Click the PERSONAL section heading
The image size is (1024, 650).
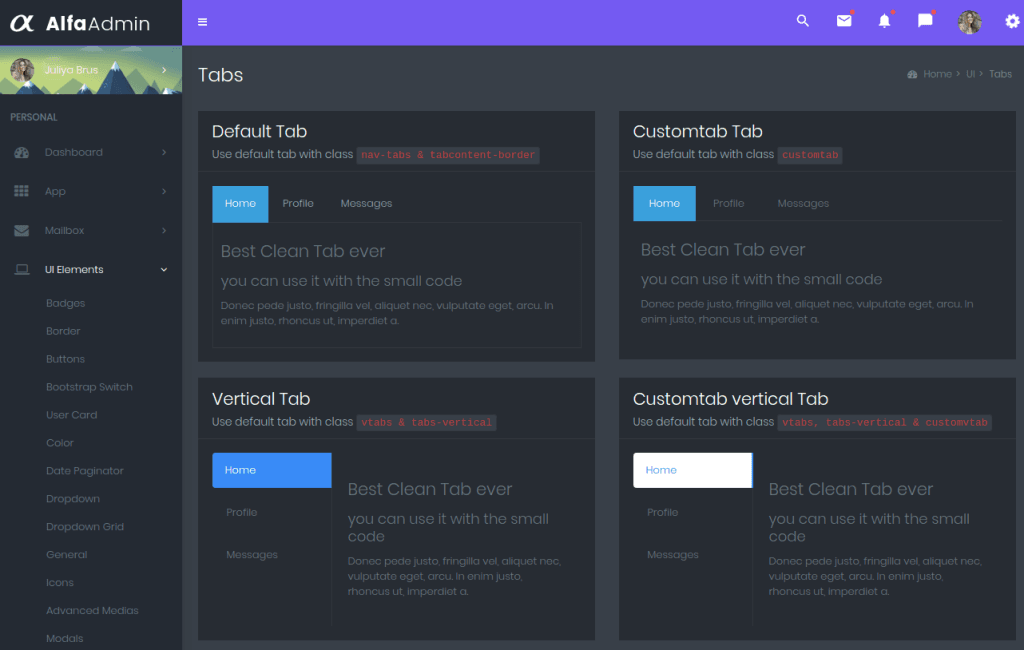[x=34, y=118]
